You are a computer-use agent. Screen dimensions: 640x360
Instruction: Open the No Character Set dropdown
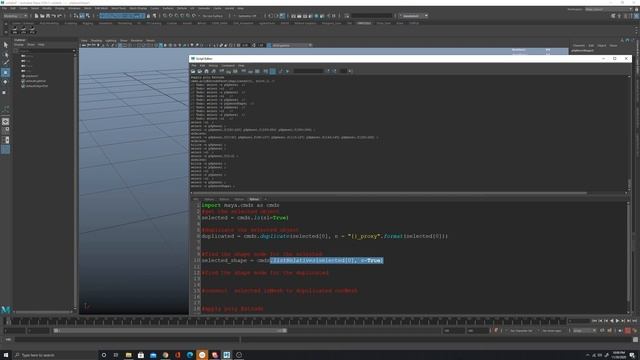[522, 331]
